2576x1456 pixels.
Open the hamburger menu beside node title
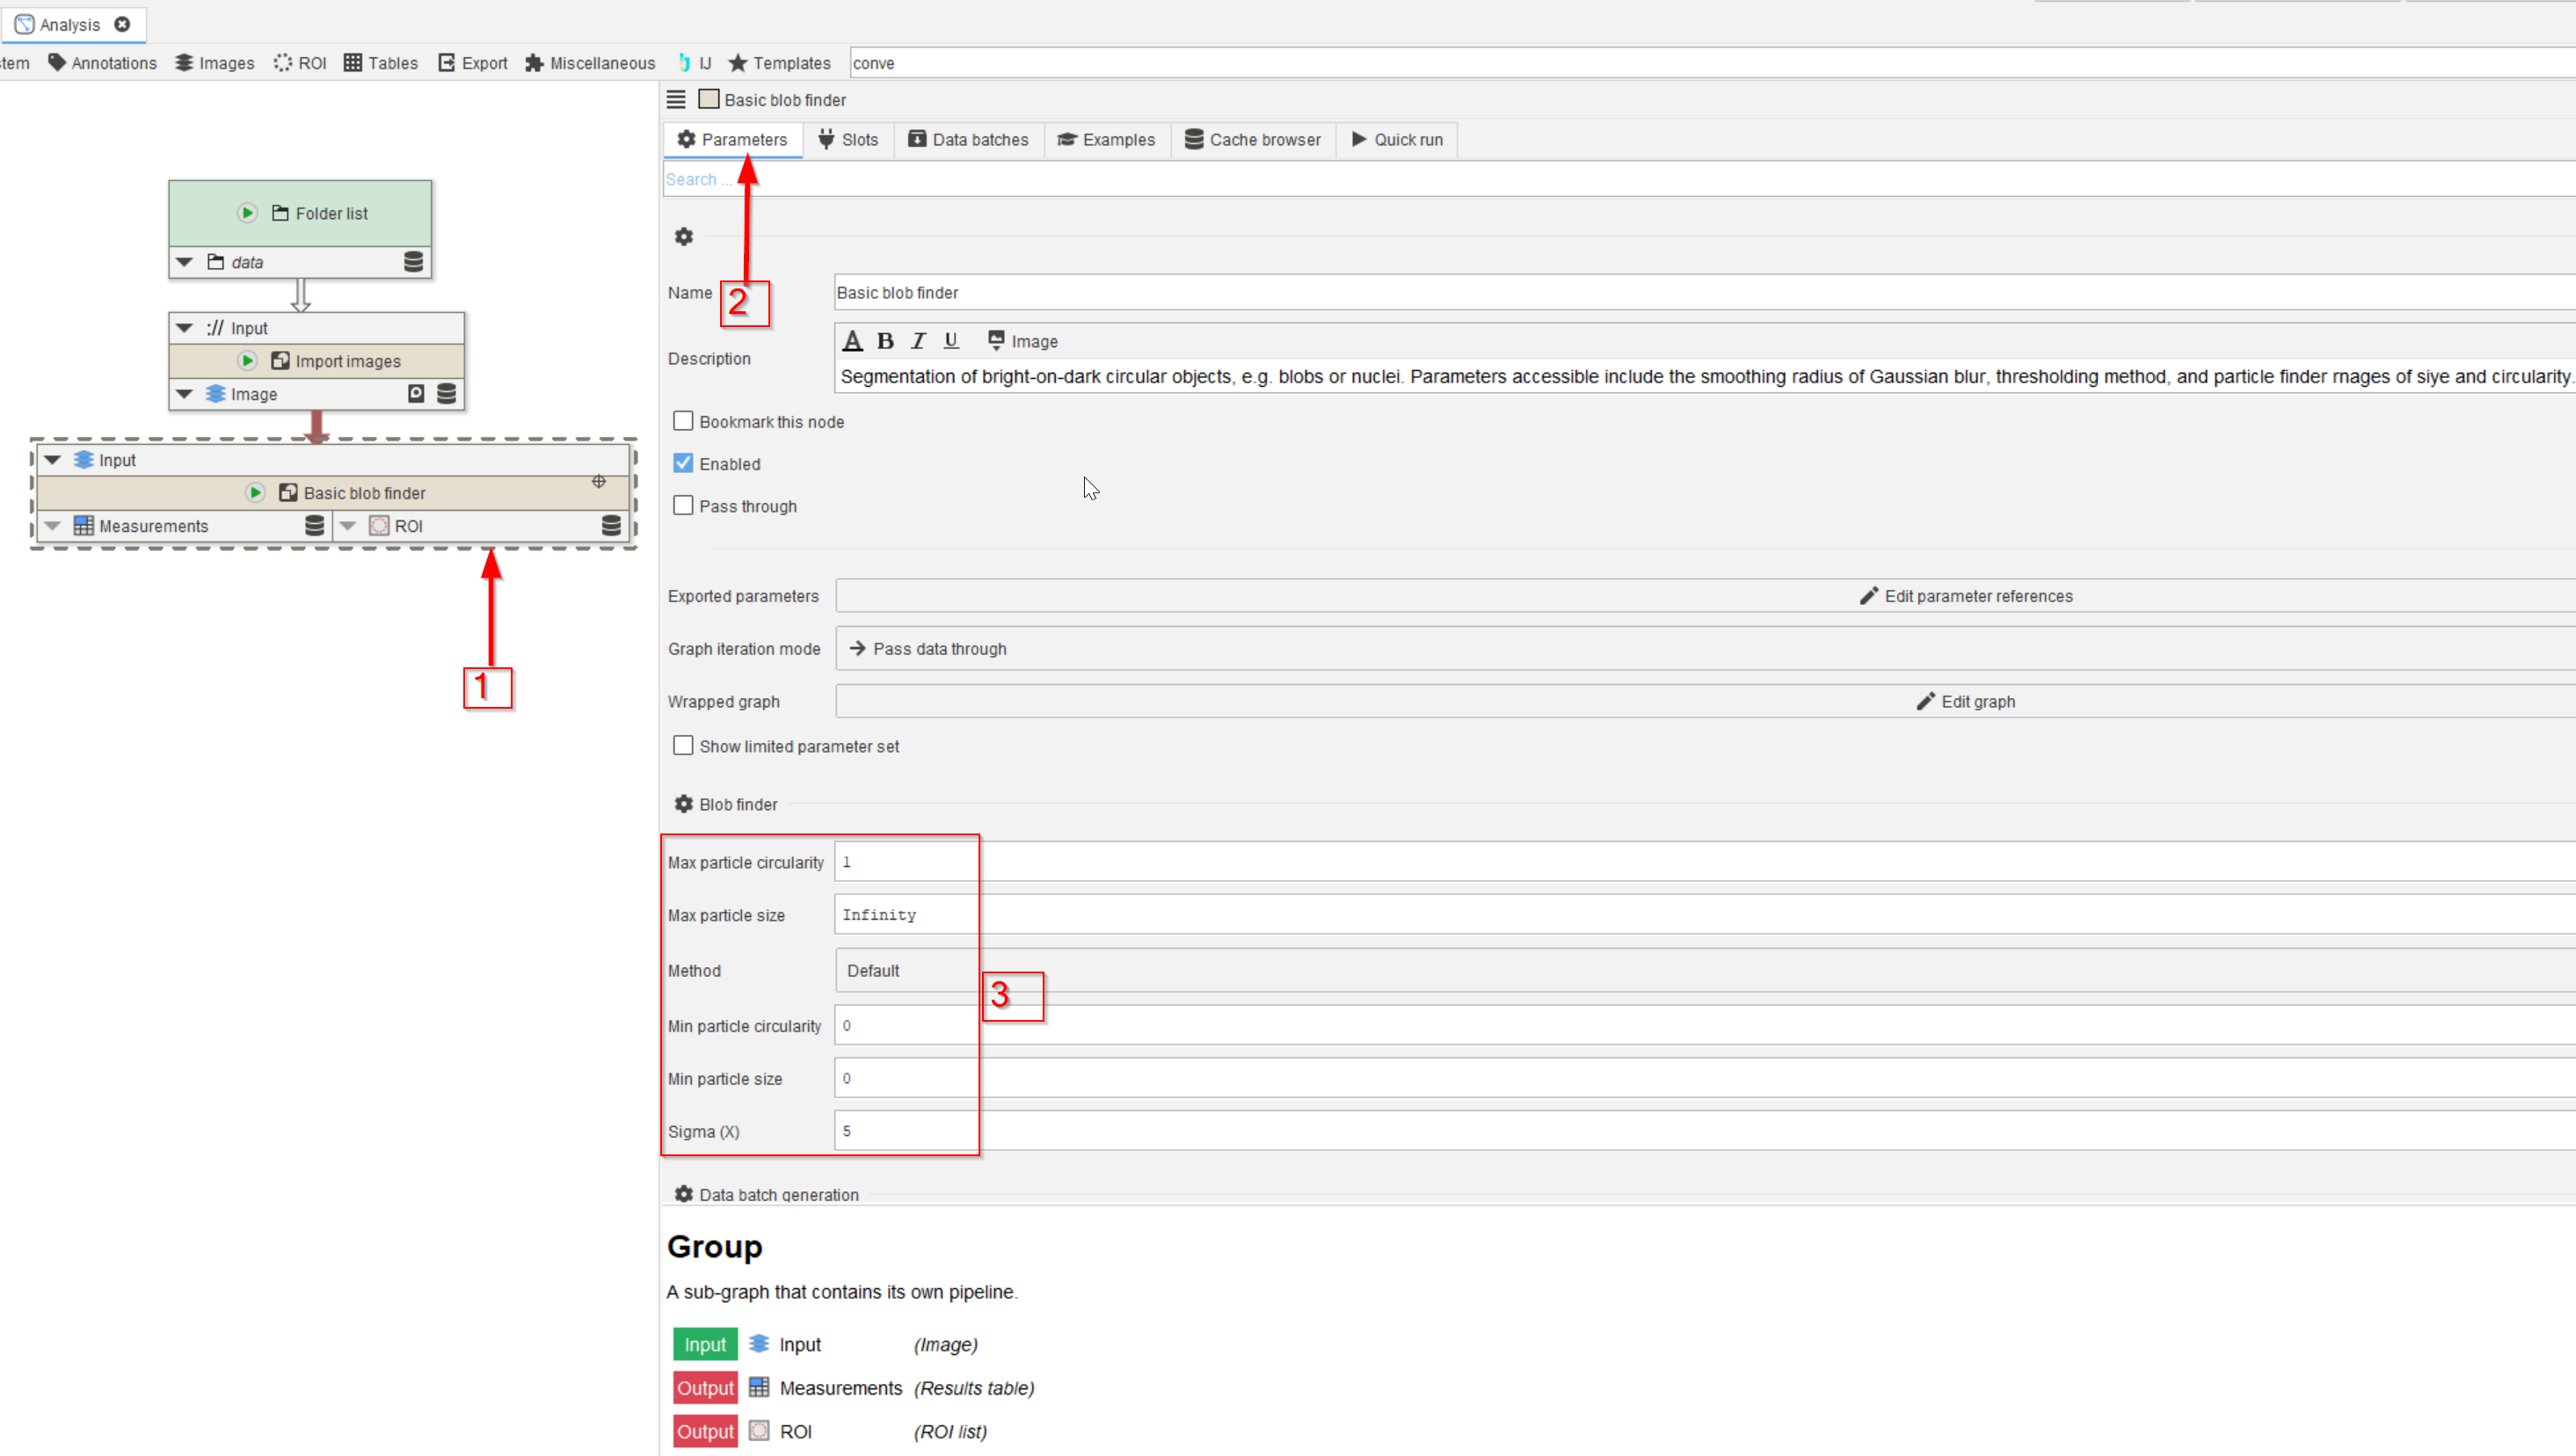[676, 100]
